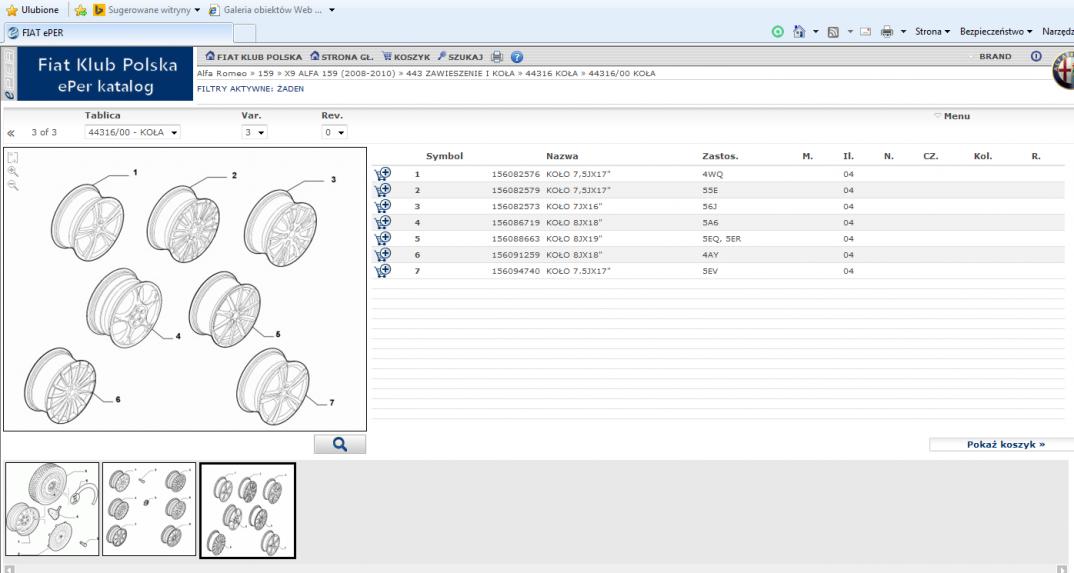
Task: Click the print icon in ePER toolbar
Action: click(497, 57)
